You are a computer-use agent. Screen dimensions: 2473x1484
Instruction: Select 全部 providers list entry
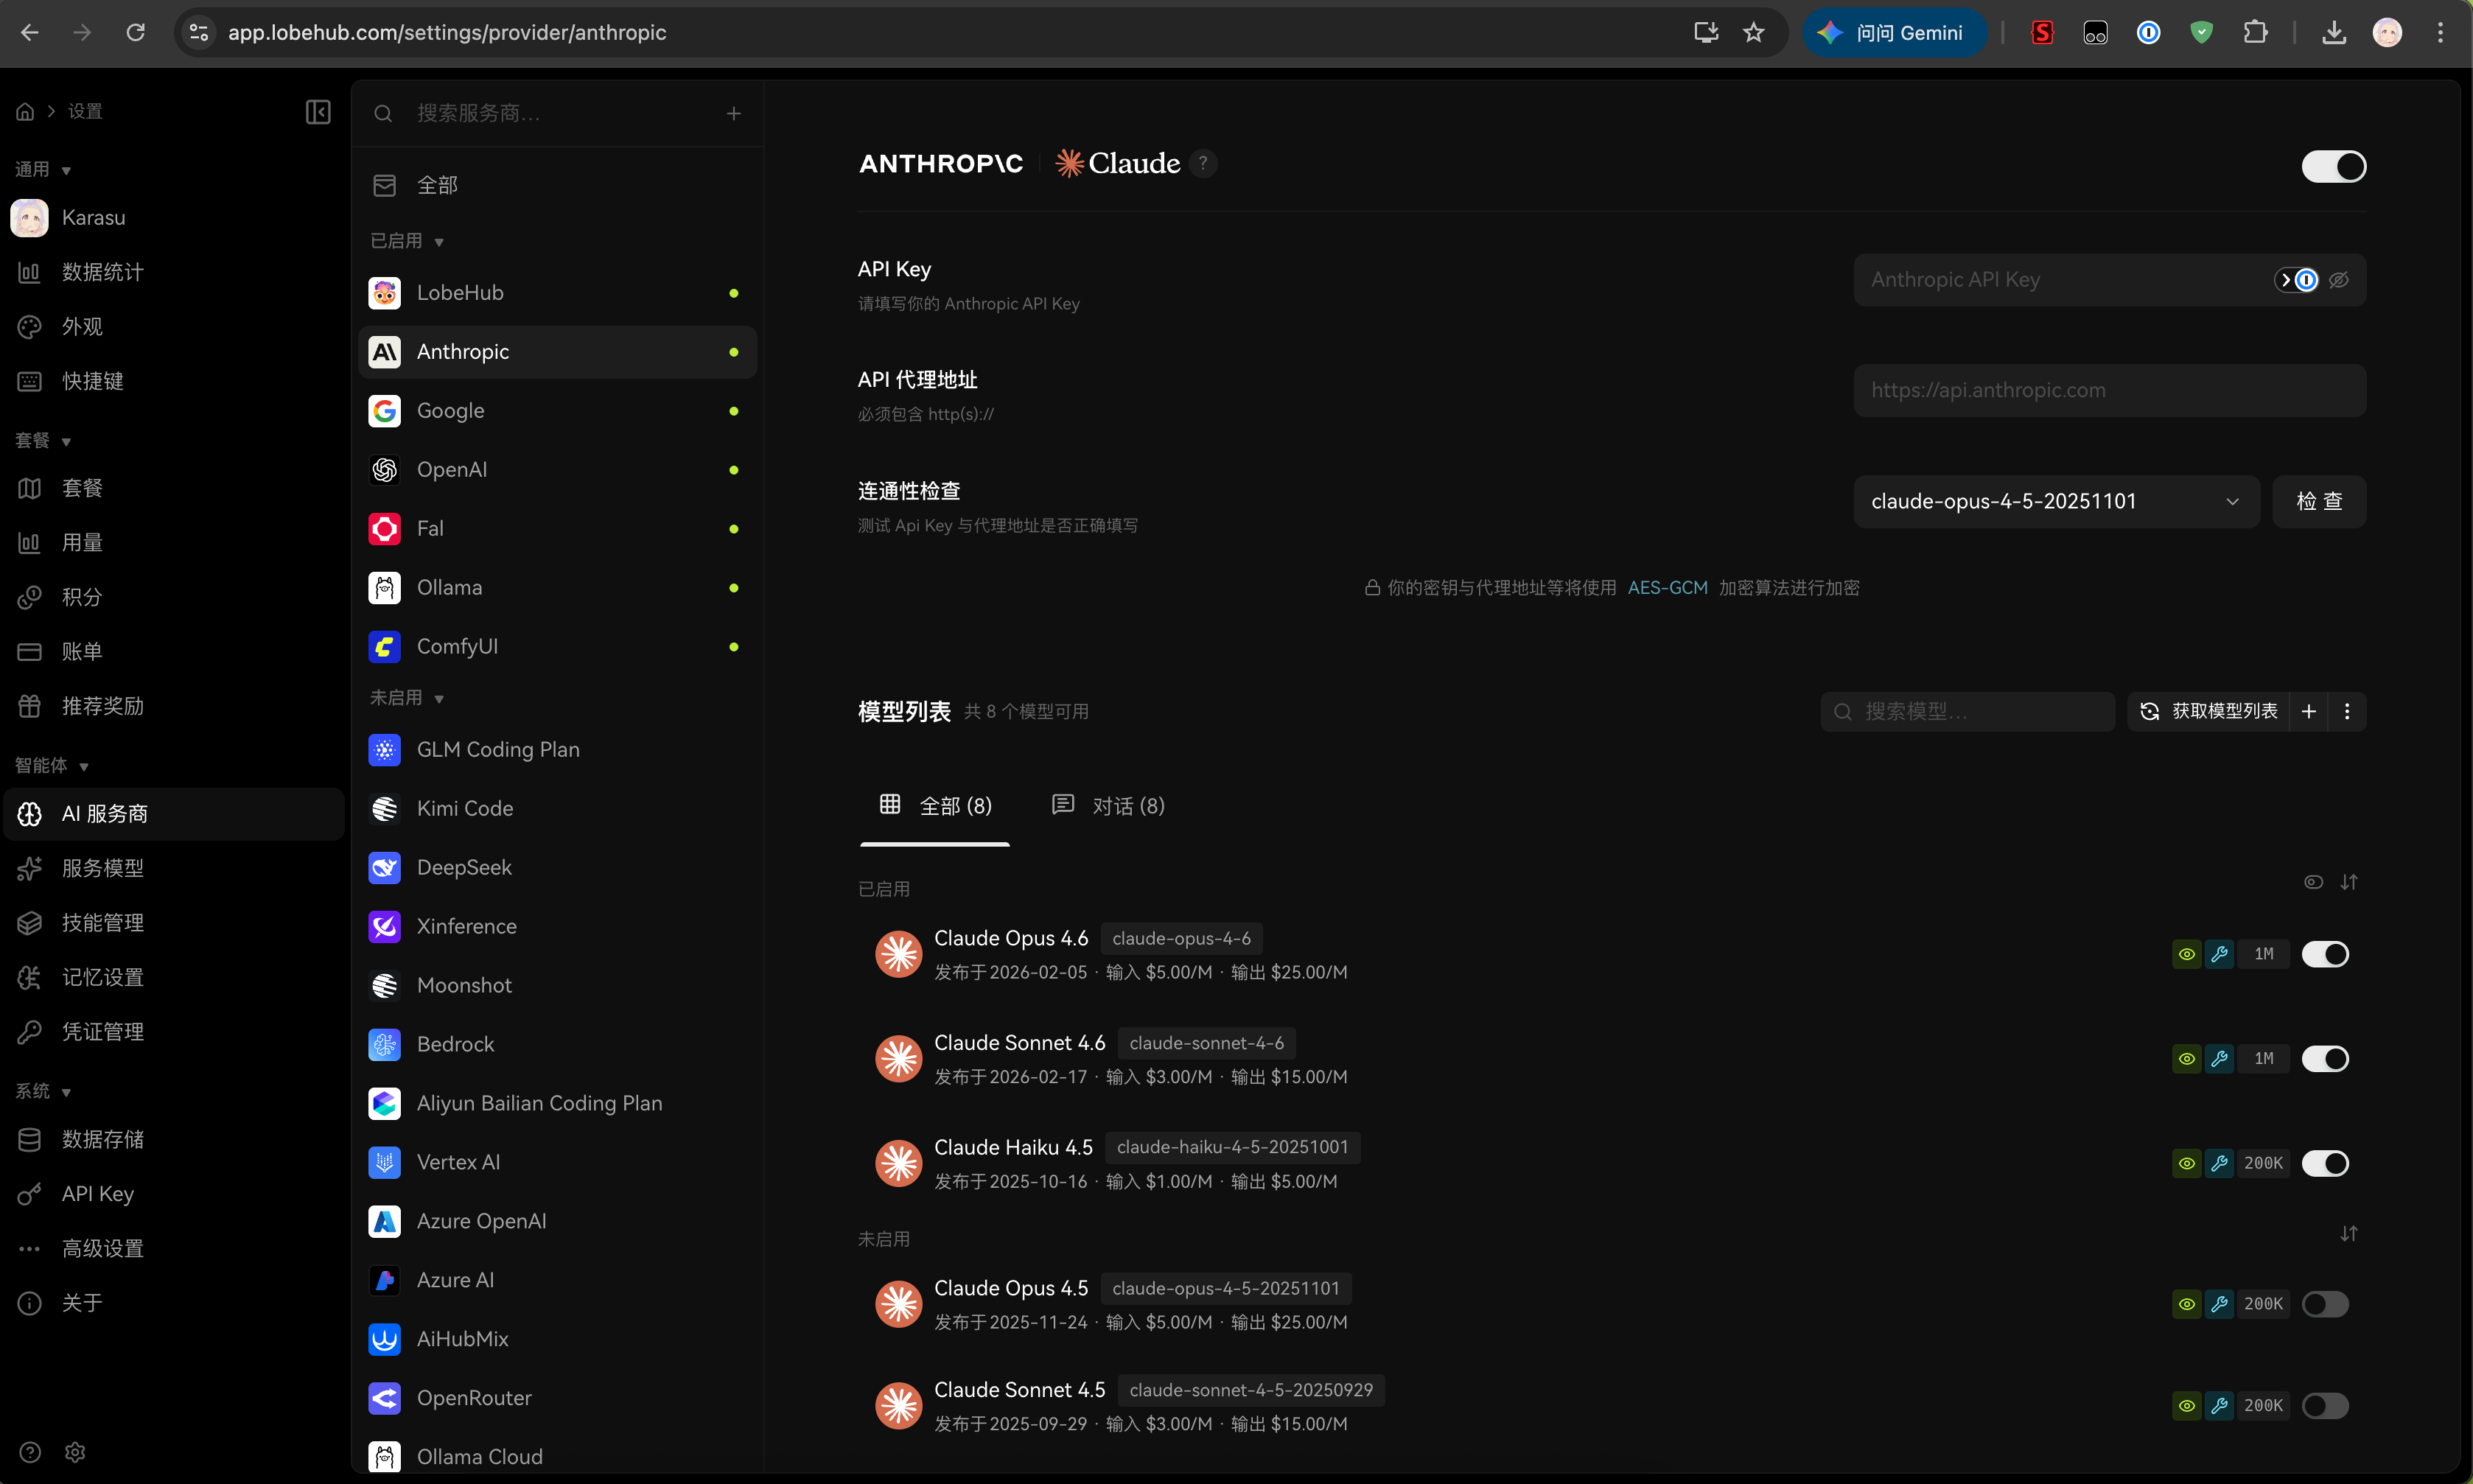coord(557,185)
